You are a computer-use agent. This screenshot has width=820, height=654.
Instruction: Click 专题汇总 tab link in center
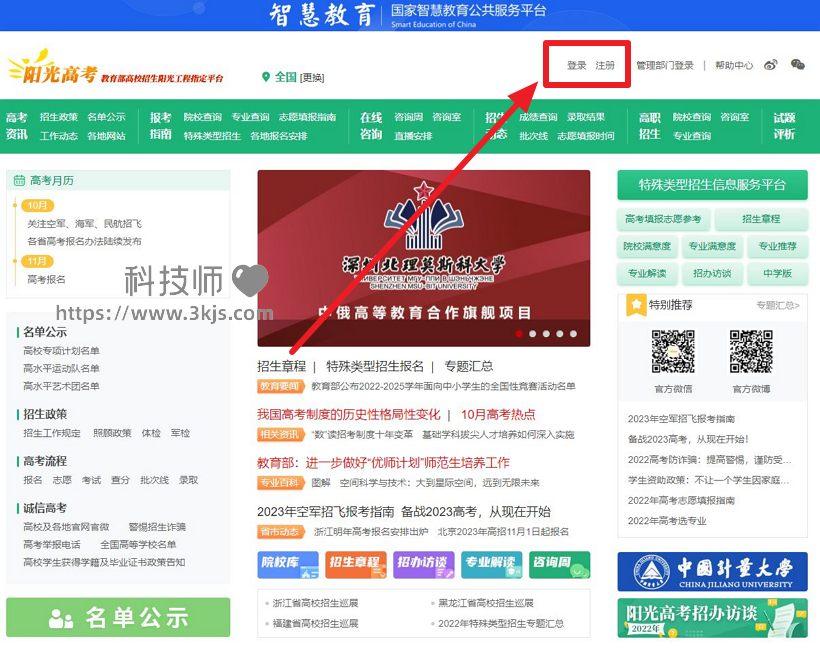click(469, 366)
